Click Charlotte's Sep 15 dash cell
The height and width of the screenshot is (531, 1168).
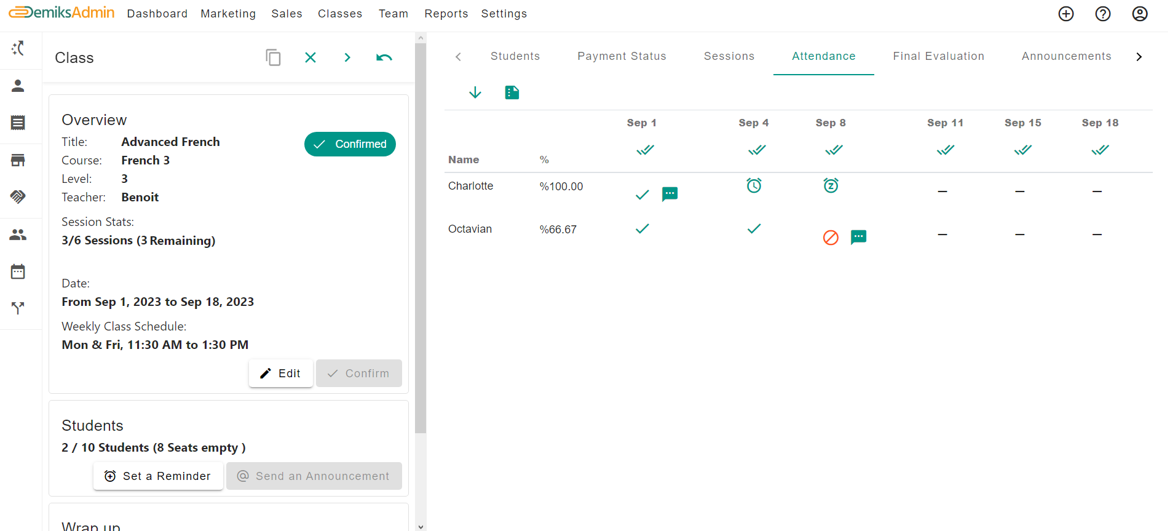coord(1020,192)
